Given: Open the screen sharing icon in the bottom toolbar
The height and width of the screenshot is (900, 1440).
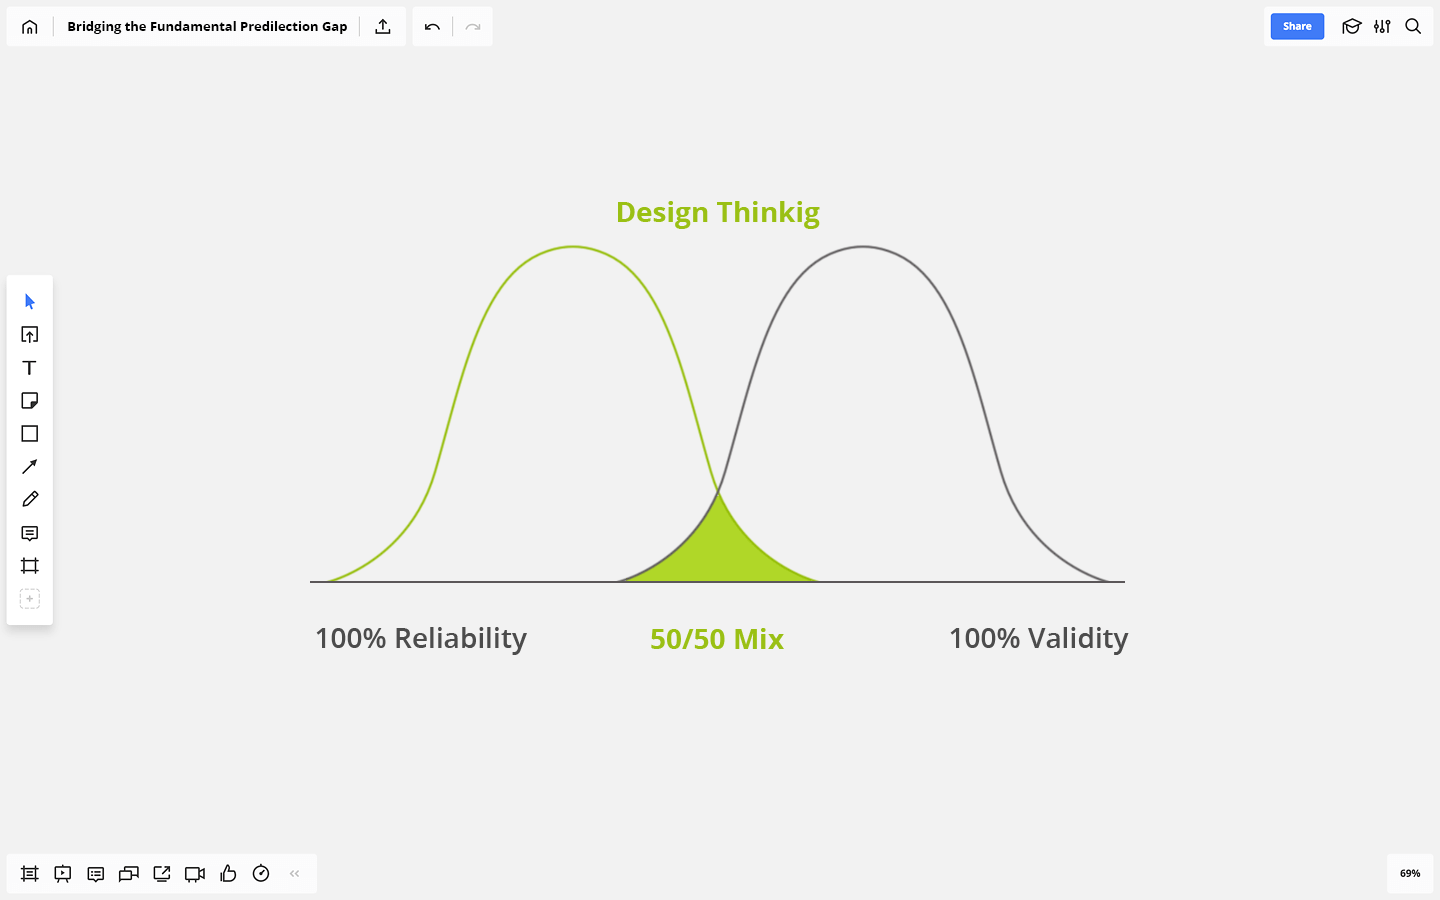Looking at the screenshot, I should [x=162, y=874].
